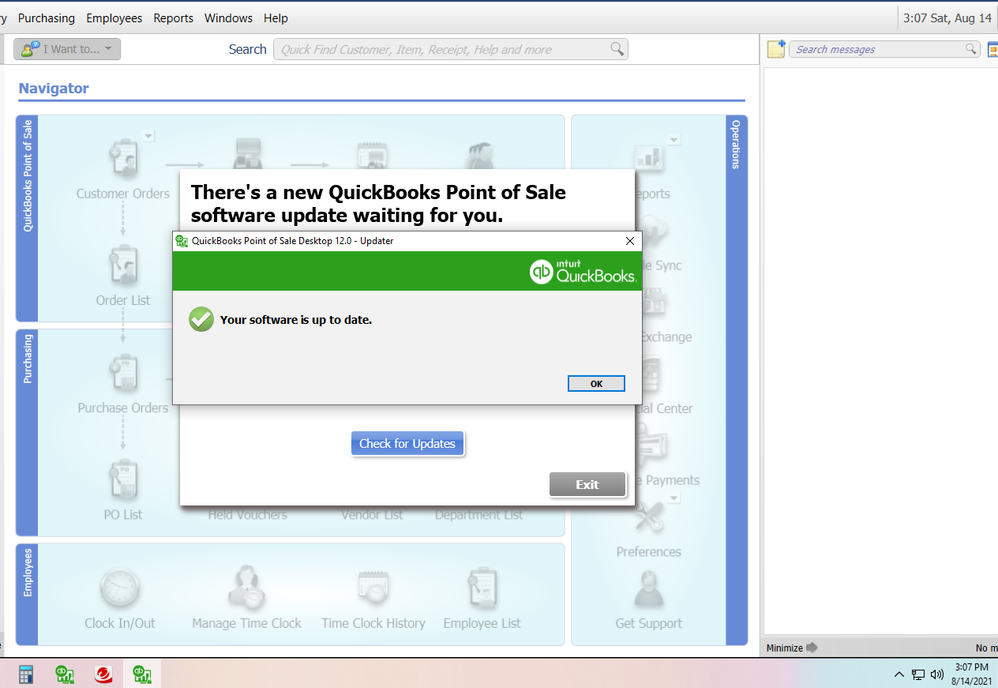Open the Employees menu
This screenshot has width=998, height=688.
tap(114, 18)
